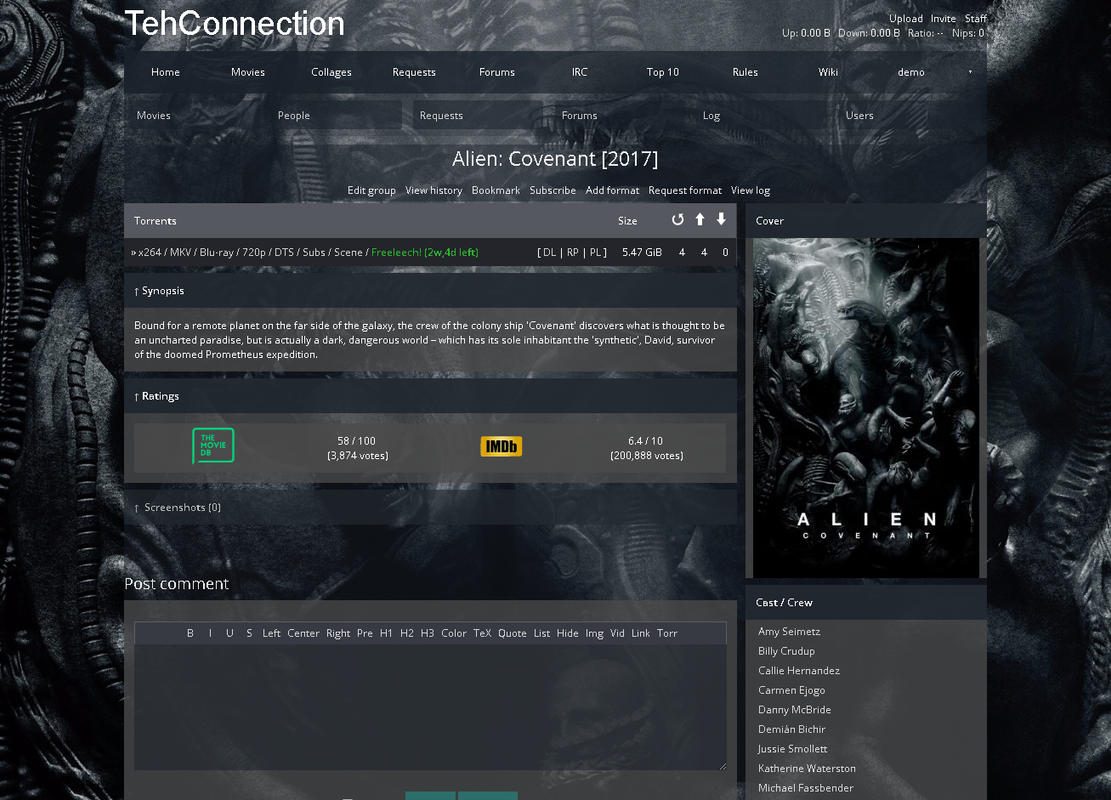Click the People search field

[x=337, y=116]
